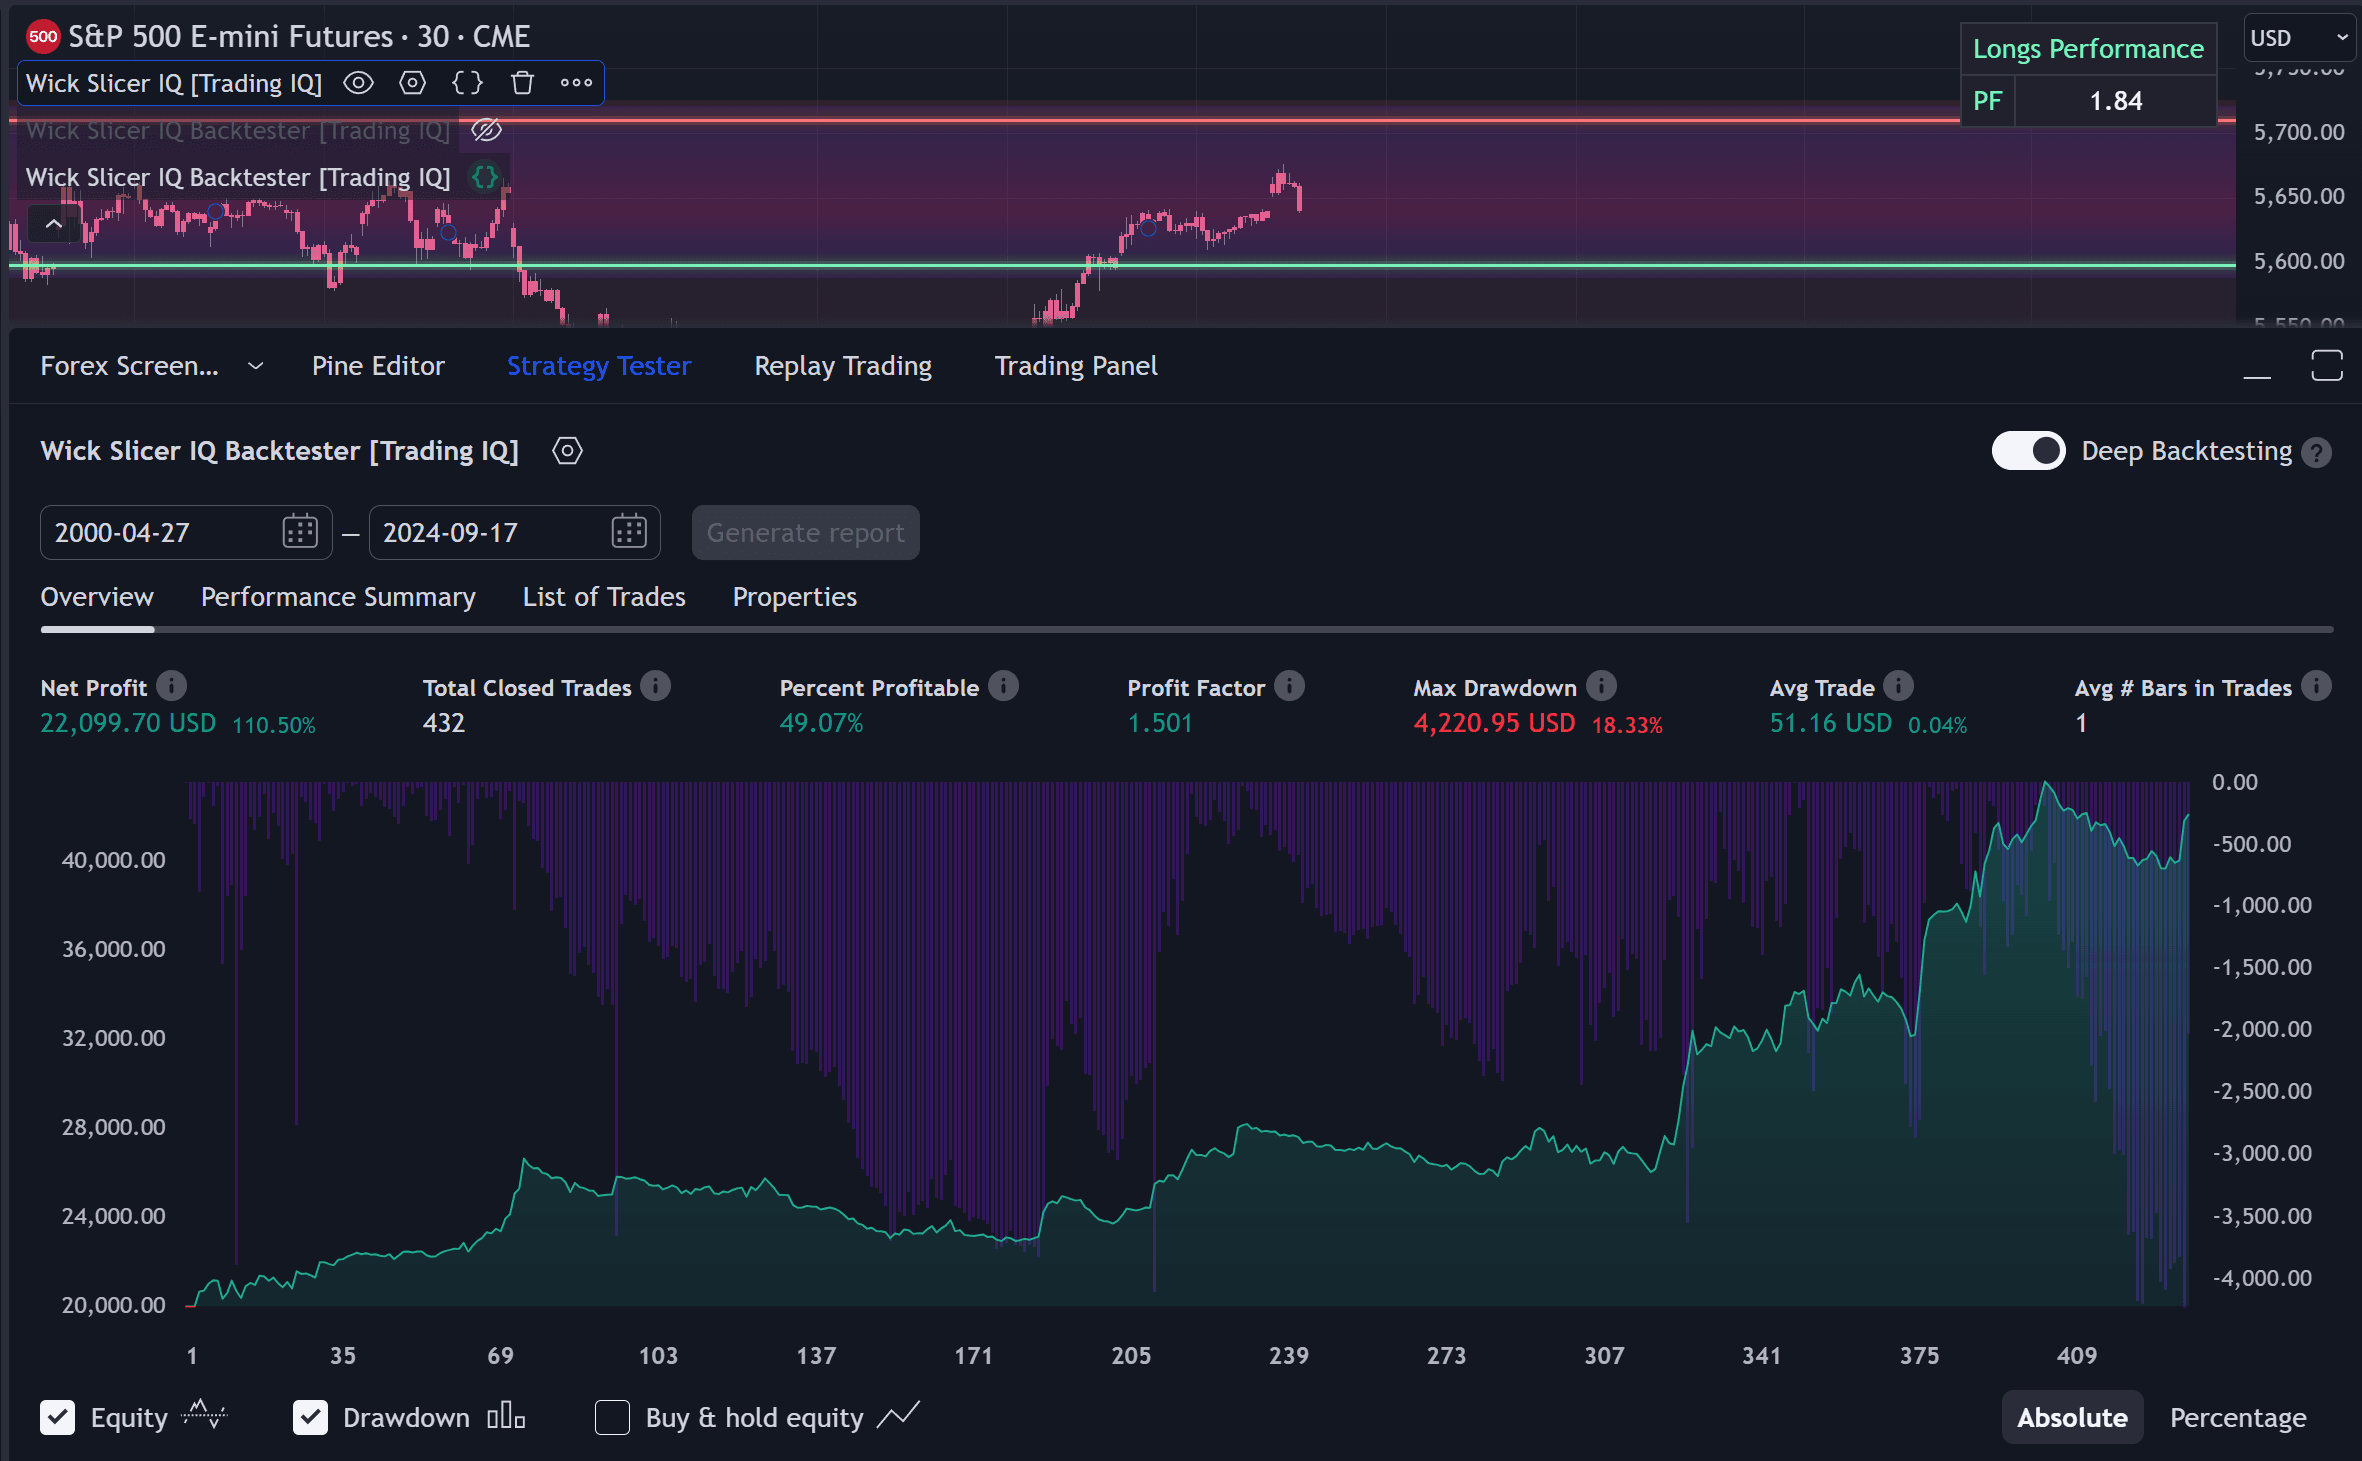Click Percent Profitable info icon

coord(1003,686)
